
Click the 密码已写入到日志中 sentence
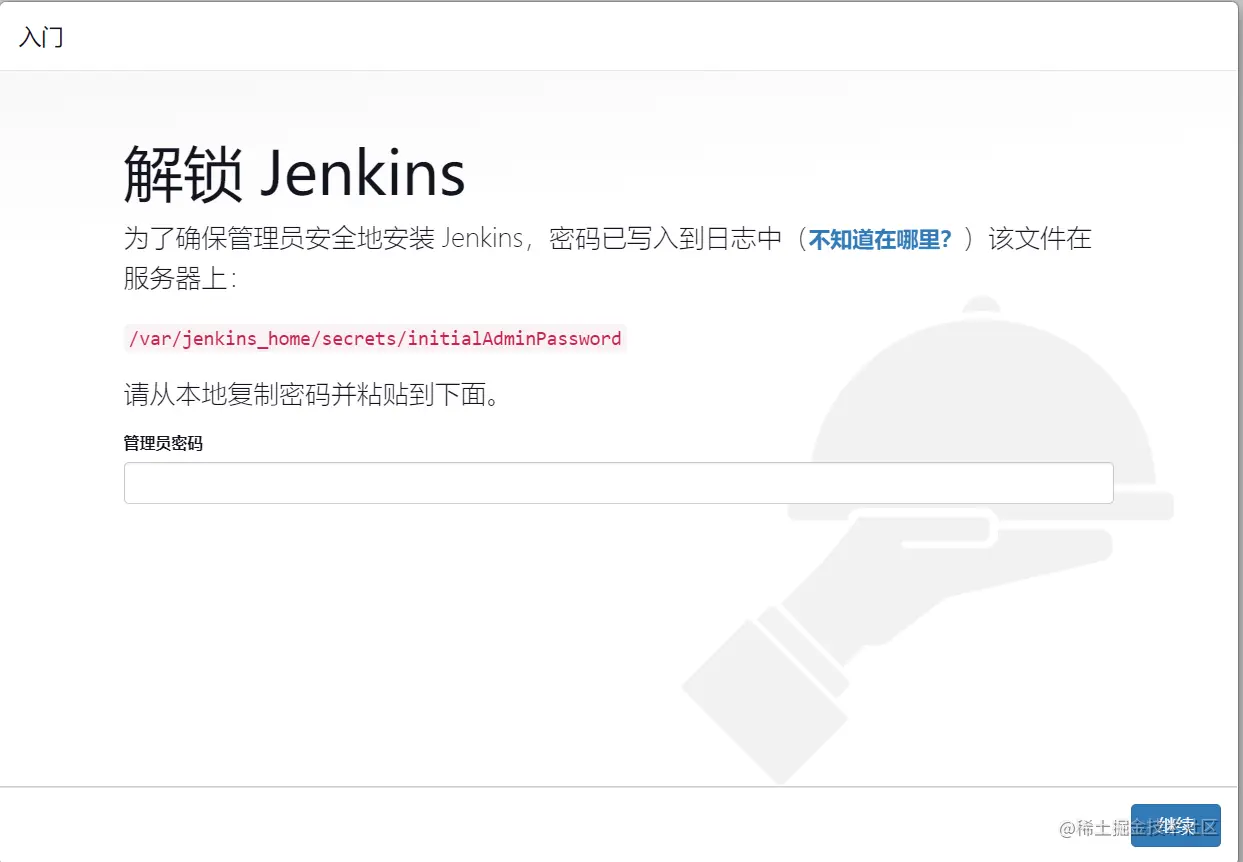tap(664, 239)
